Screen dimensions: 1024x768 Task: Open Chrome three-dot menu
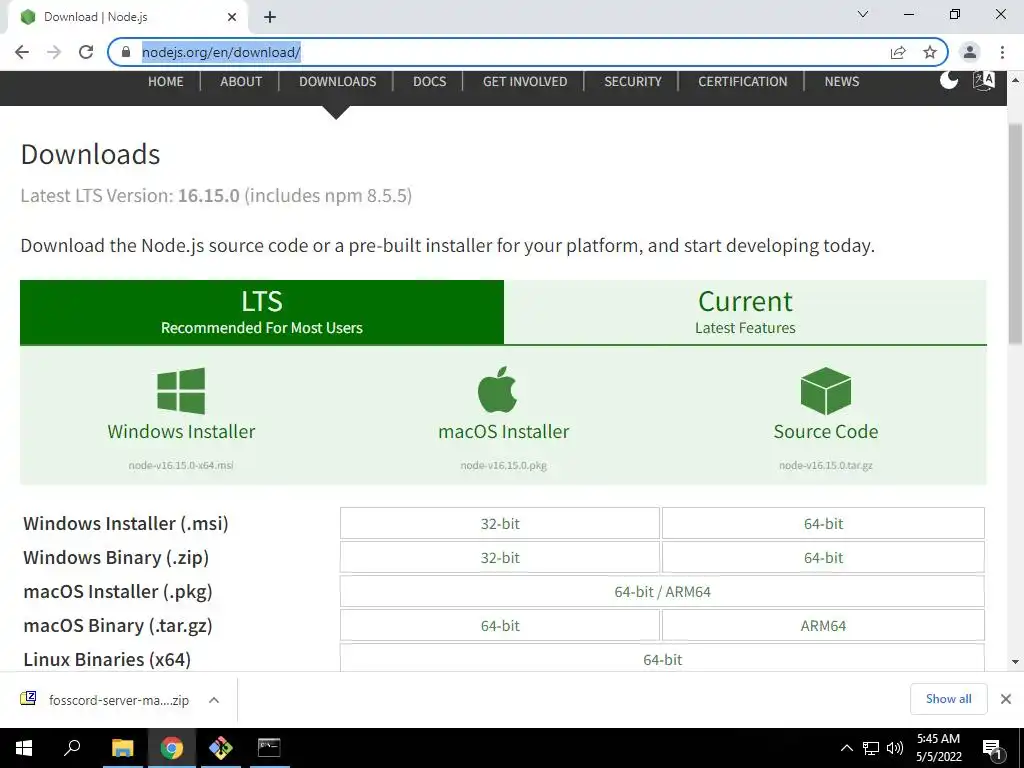1002,52
